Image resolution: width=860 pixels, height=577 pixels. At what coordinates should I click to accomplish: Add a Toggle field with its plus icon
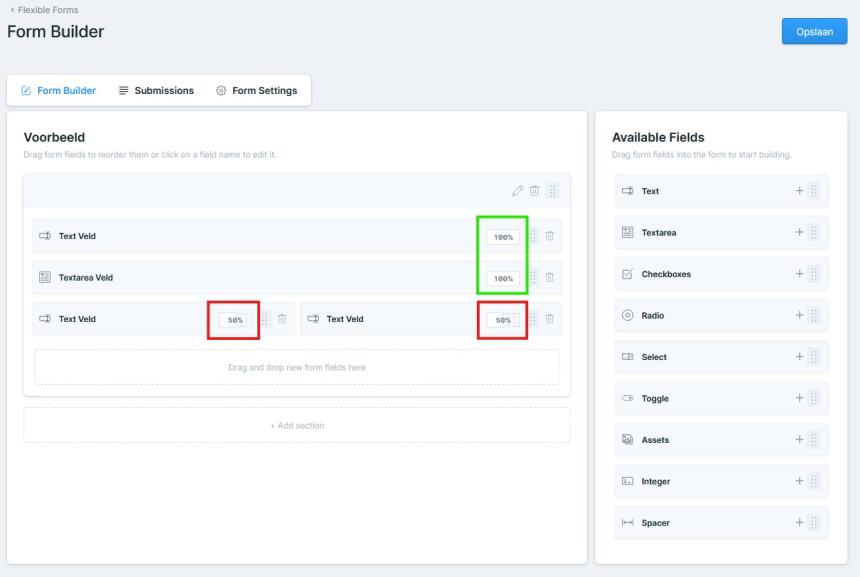(x=799, y=398)
